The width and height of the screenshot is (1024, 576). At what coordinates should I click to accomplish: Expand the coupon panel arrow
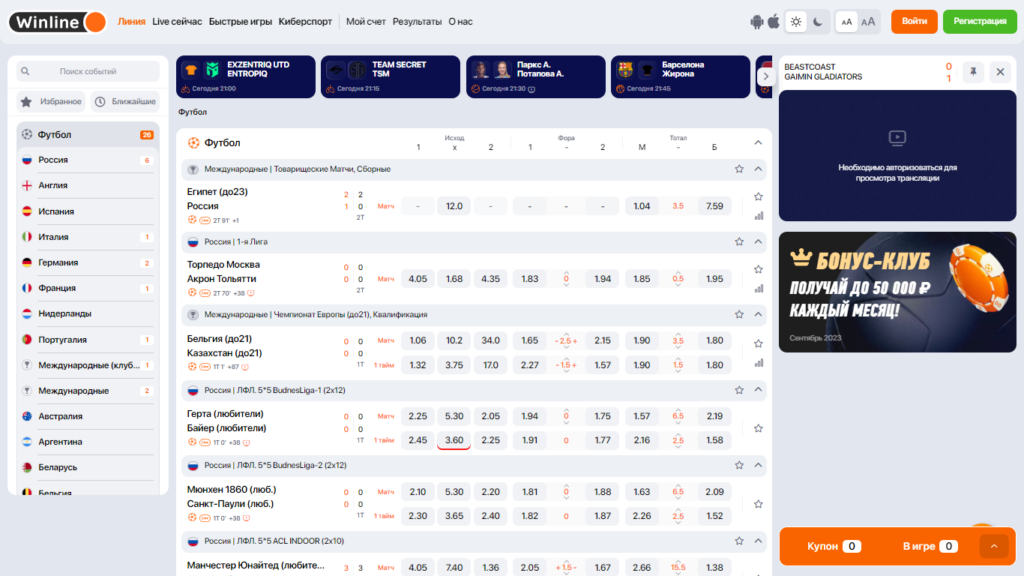994,546
